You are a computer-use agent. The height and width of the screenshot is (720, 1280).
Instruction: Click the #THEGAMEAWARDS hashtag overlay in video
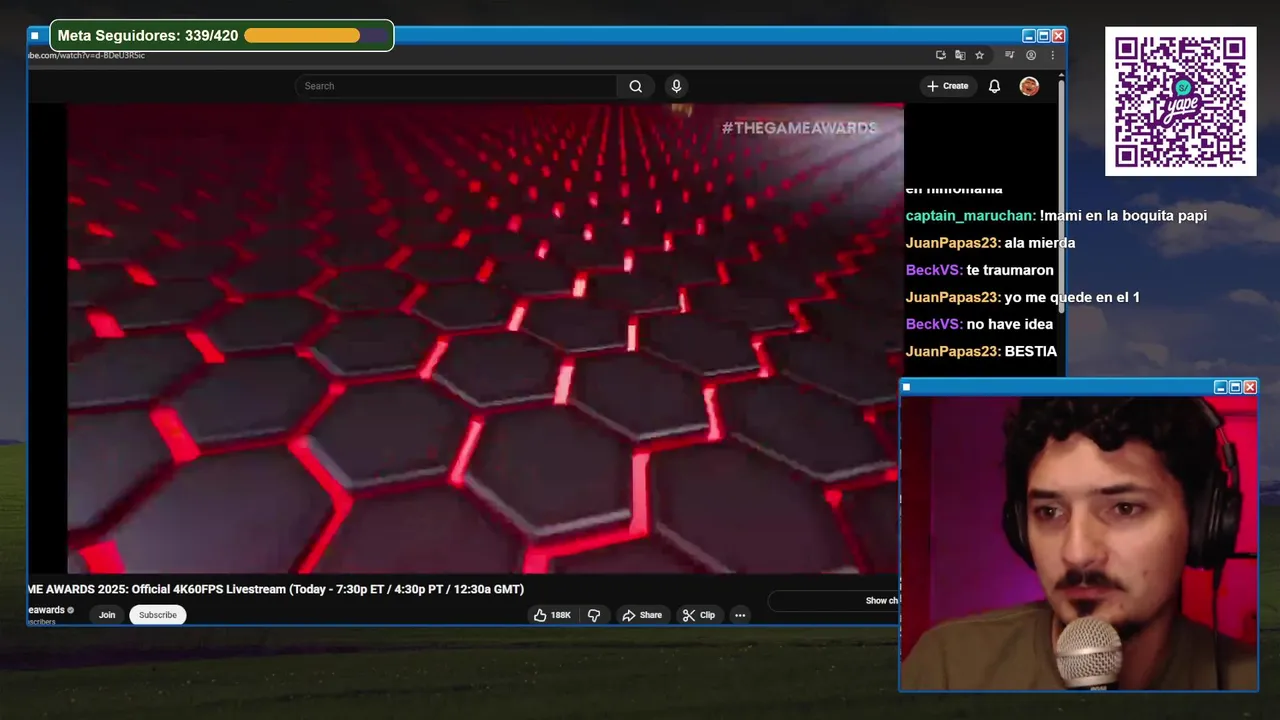[799, 127]
